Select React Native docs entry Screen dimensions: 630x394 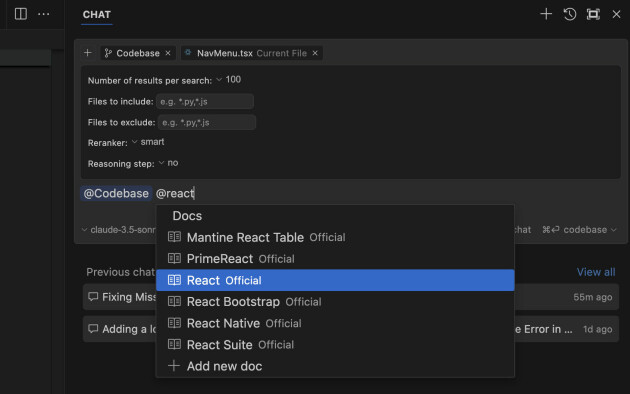(335, 323)
